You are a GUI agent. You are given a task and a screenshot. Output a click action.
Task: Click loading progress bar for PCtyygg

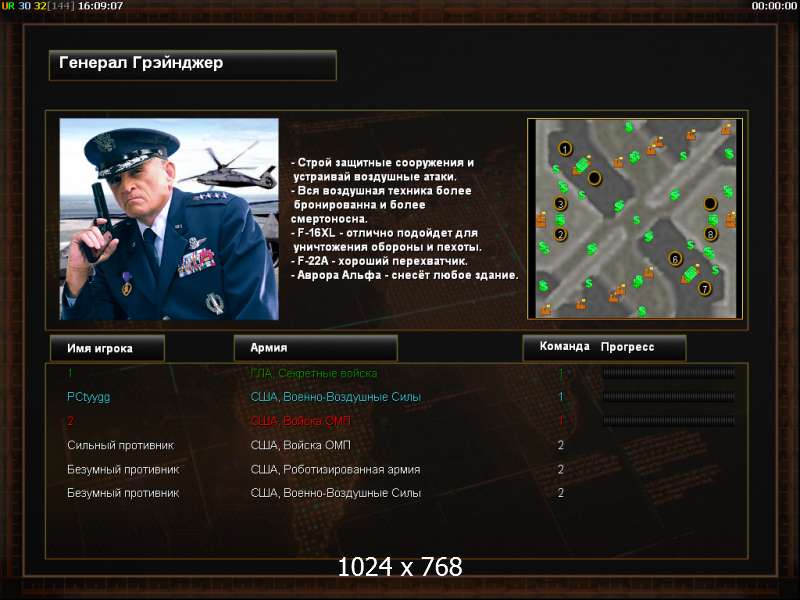669,396
